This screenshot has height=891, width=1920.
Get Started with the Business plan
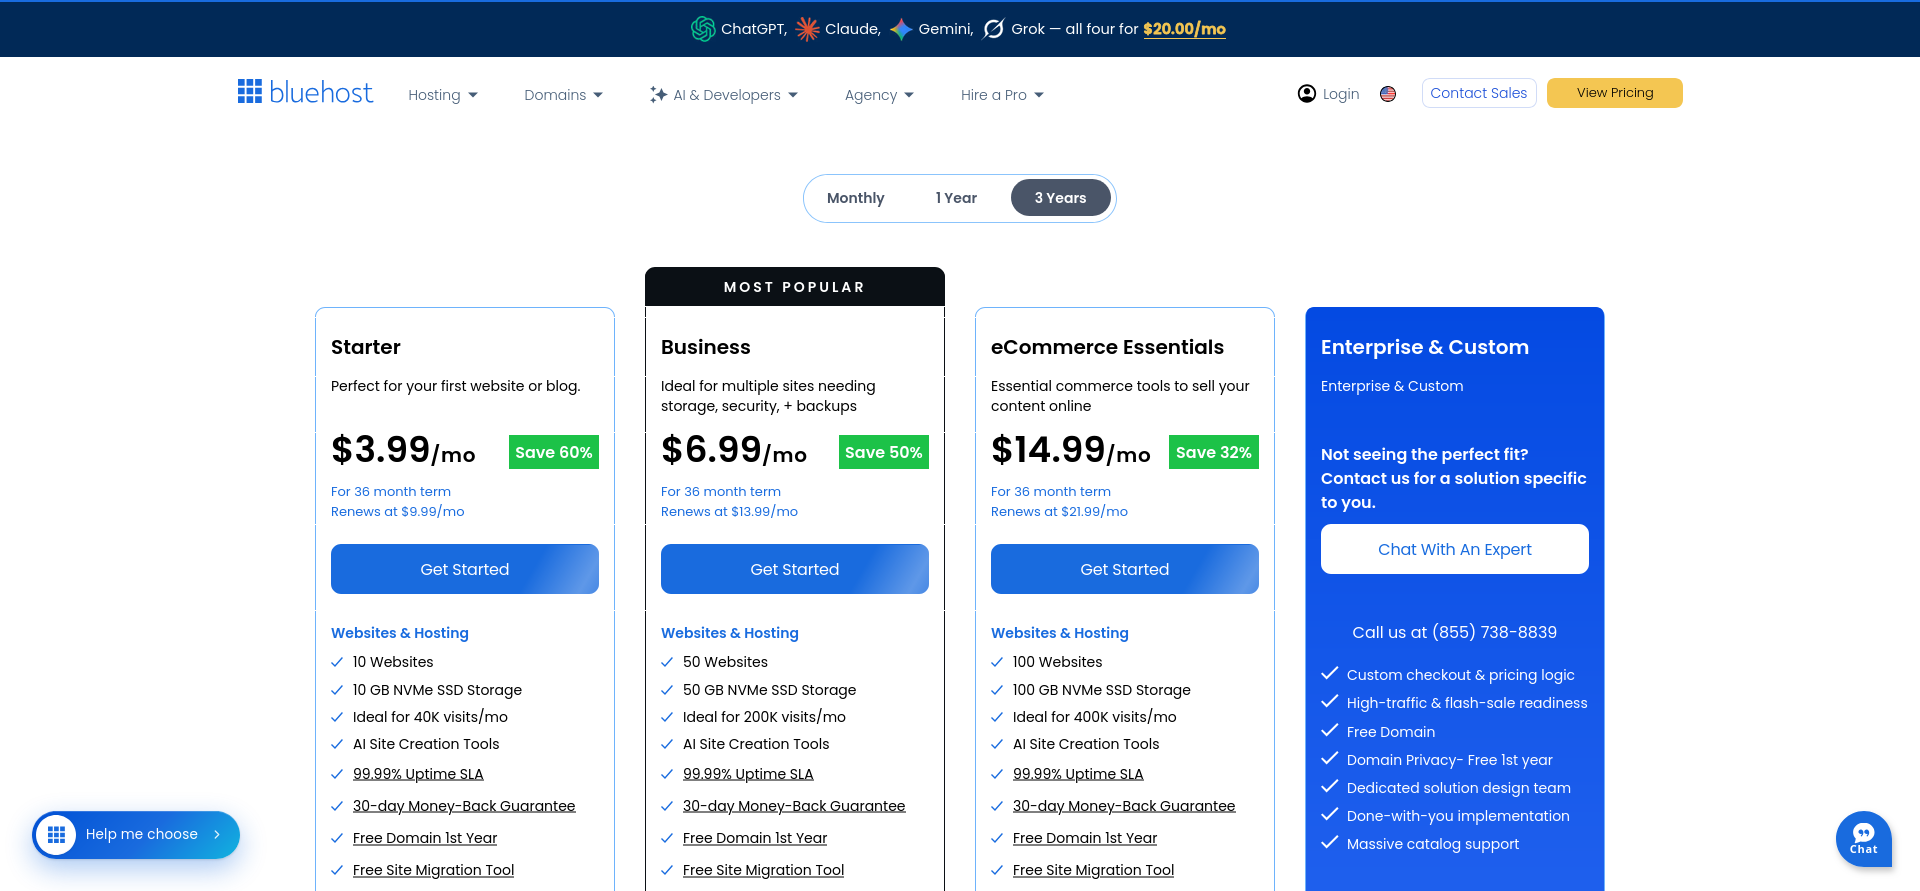pyautogui.click(x=795, y=569)
